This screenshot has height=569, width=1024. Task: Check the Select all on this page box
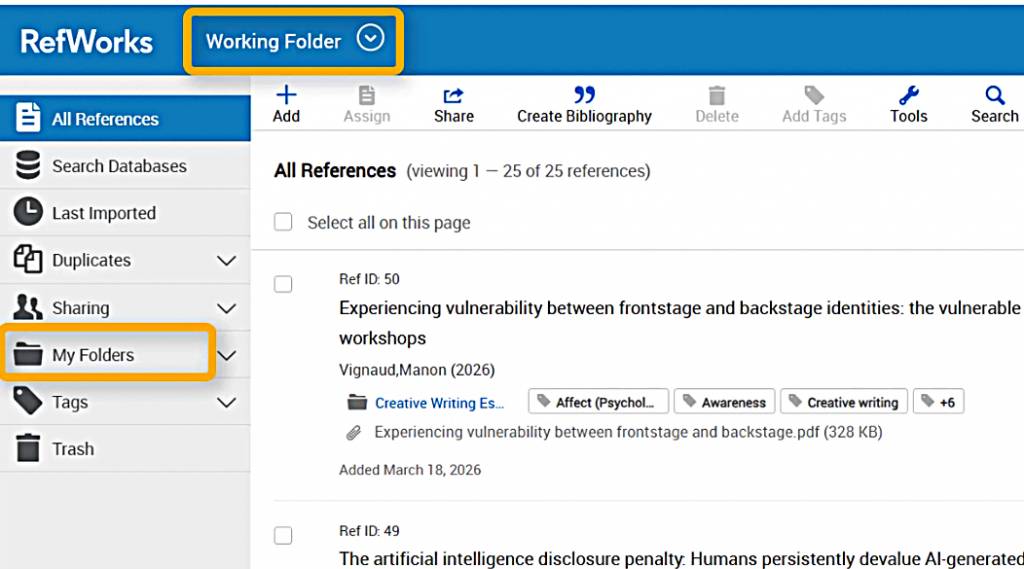tap(284, 222)
